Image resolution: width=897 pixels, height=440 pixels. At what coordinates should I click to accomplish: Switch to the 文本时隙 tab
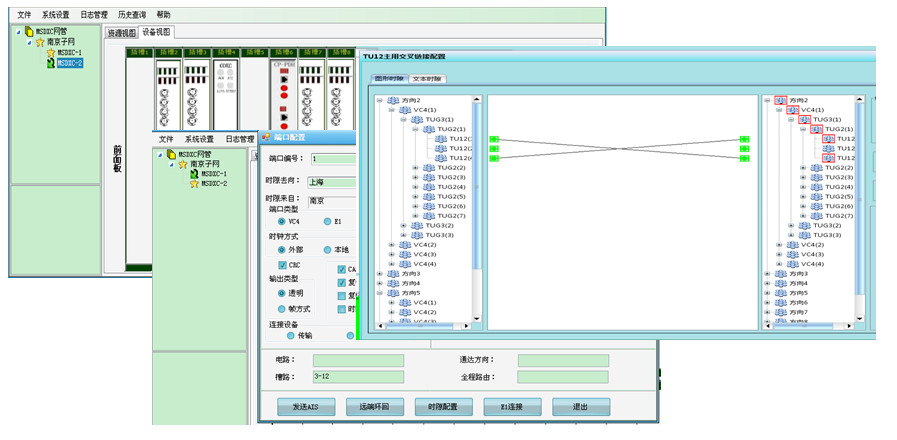(x=426, y=78)
